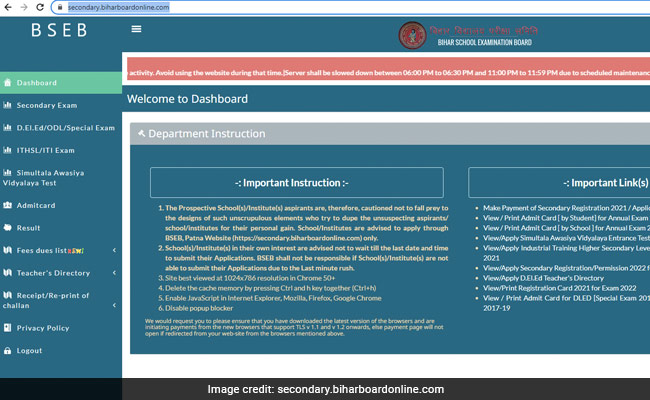The width and height of the screenshot is (650, 400).
Task: Click the Admitcard sidebar icon
Action: click(x=8, y=205)
